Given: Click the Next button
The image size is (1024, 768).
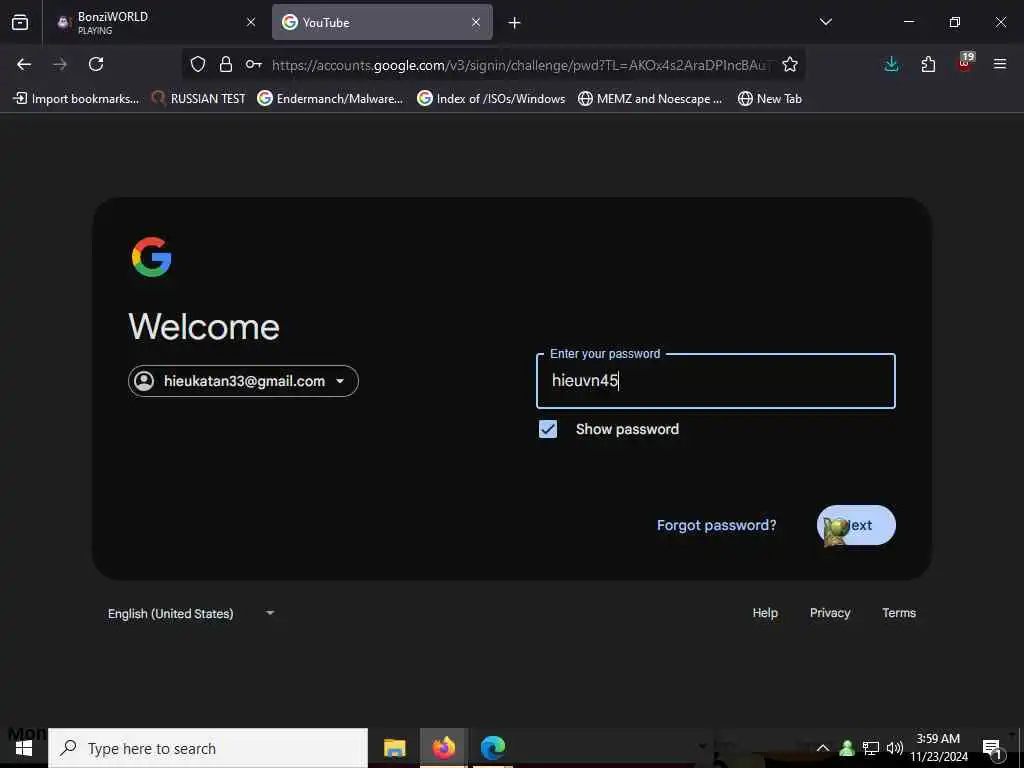Looking at the screenshot, I should 856,525.
